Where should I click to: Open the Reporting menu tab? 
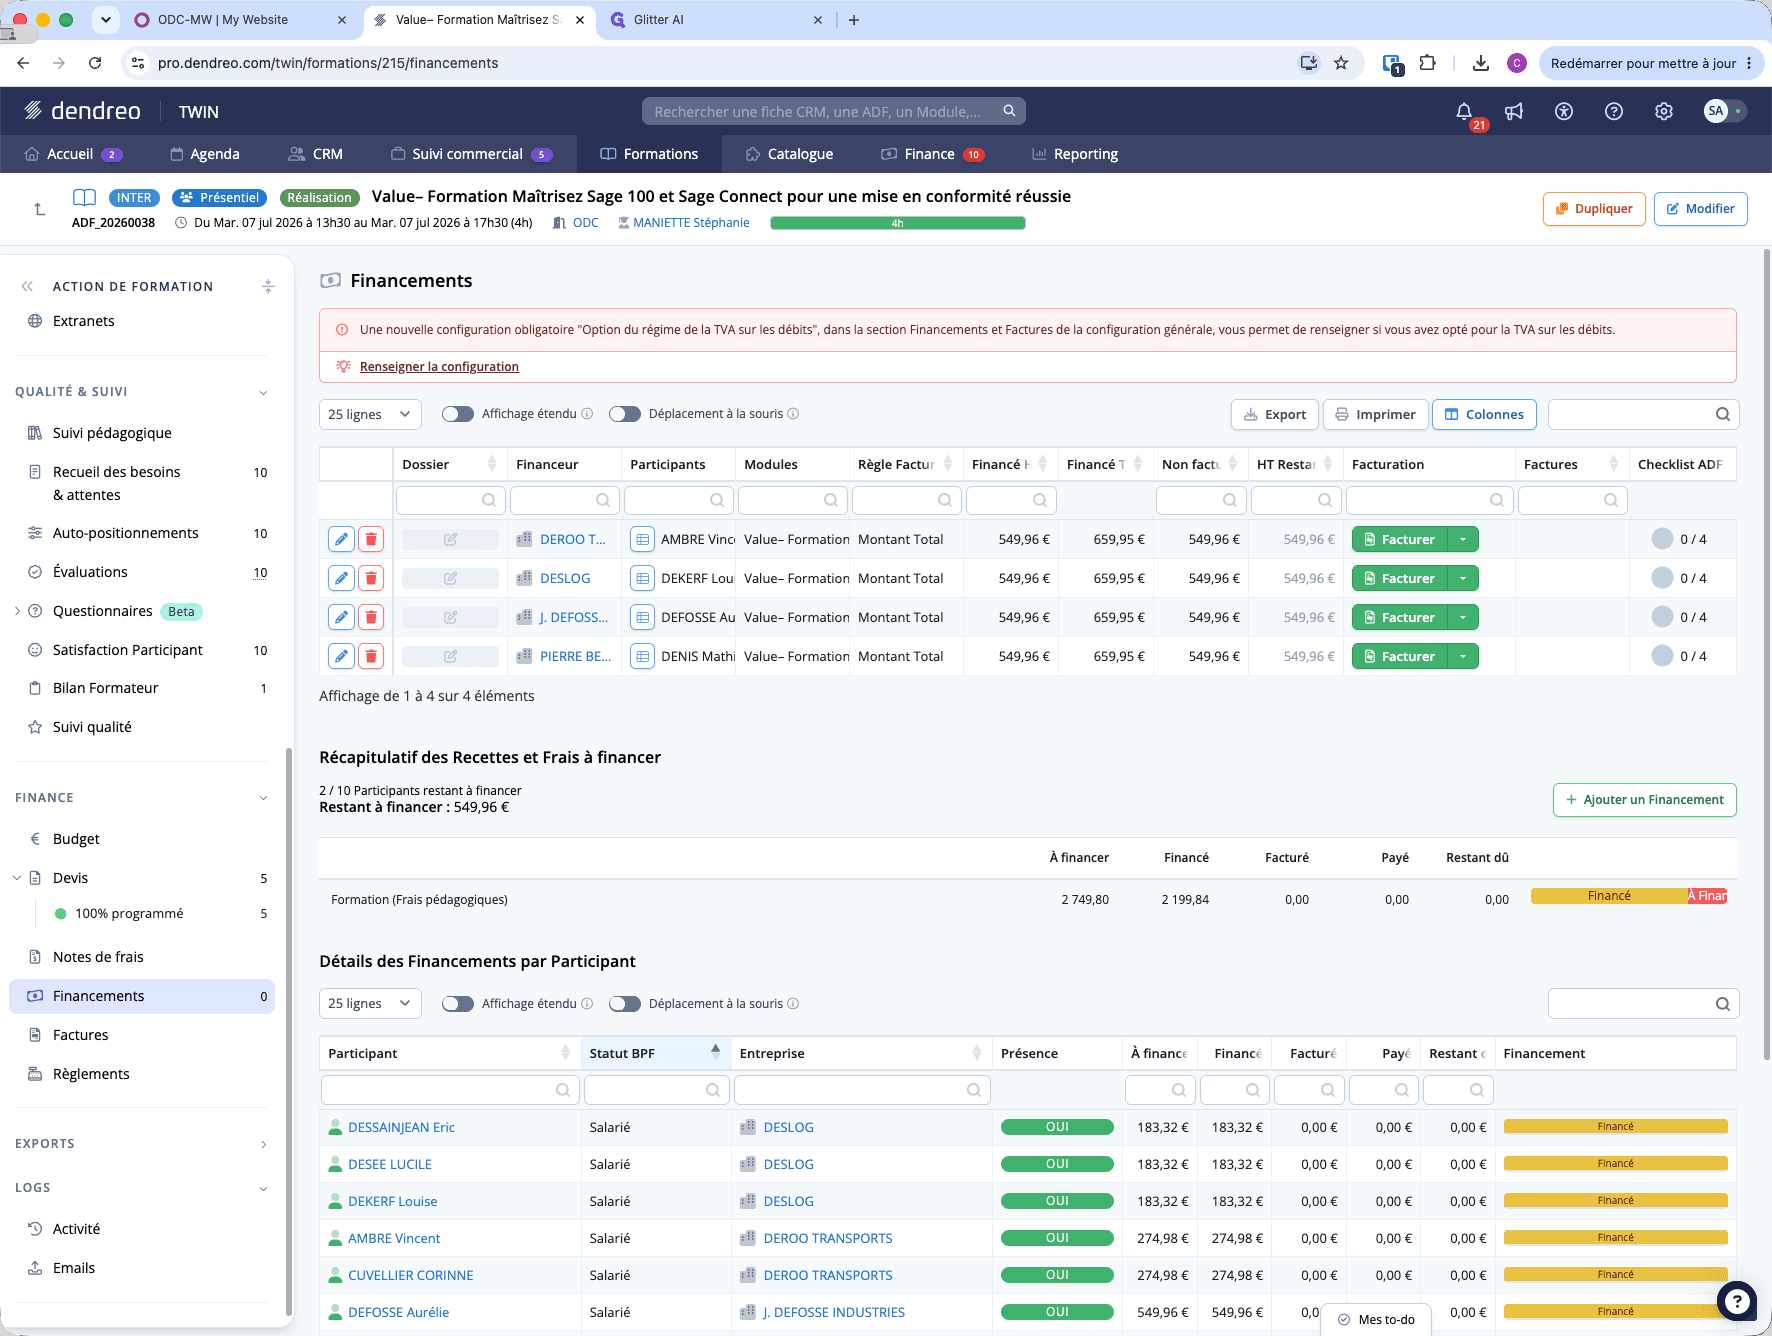point(1075,154)
